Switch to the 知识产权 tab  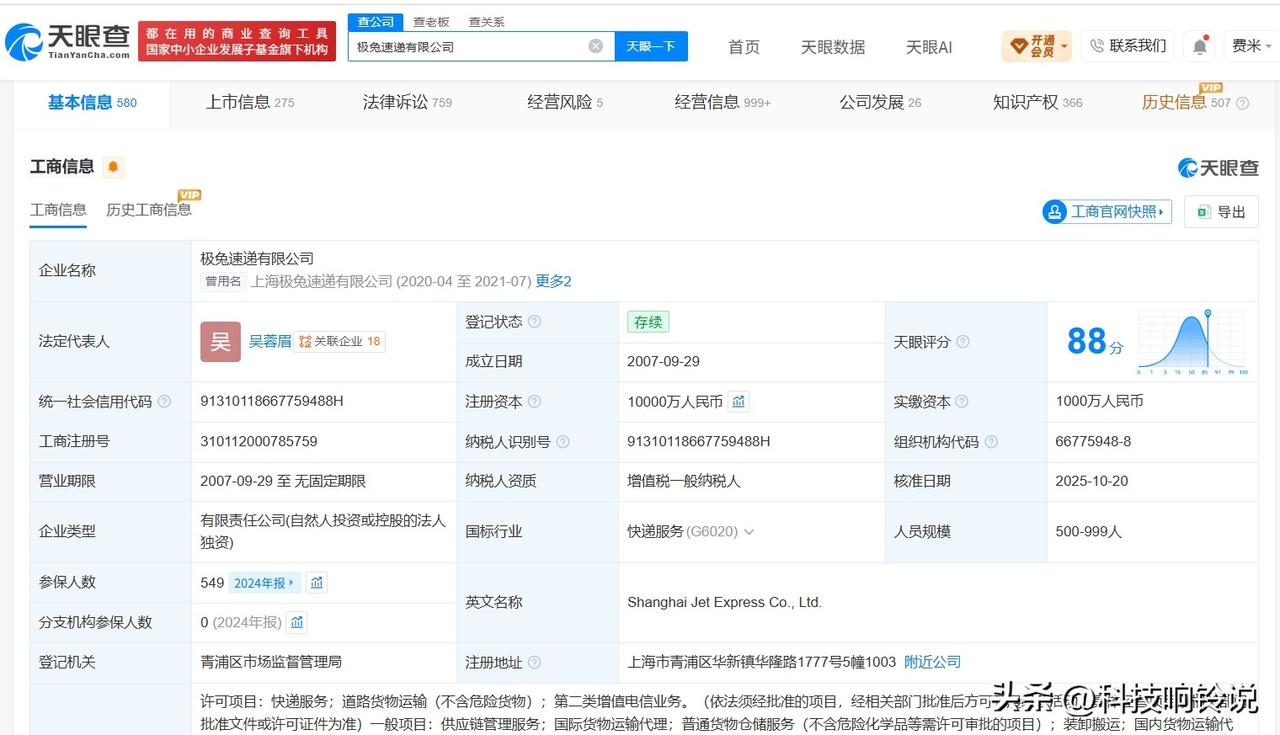point(1037,102)
